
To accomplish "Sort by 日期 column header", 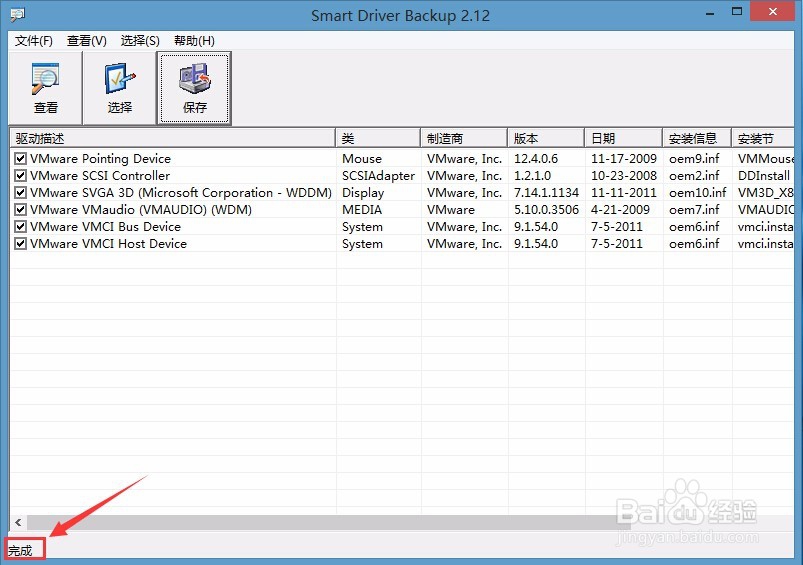I will (624, 138).
